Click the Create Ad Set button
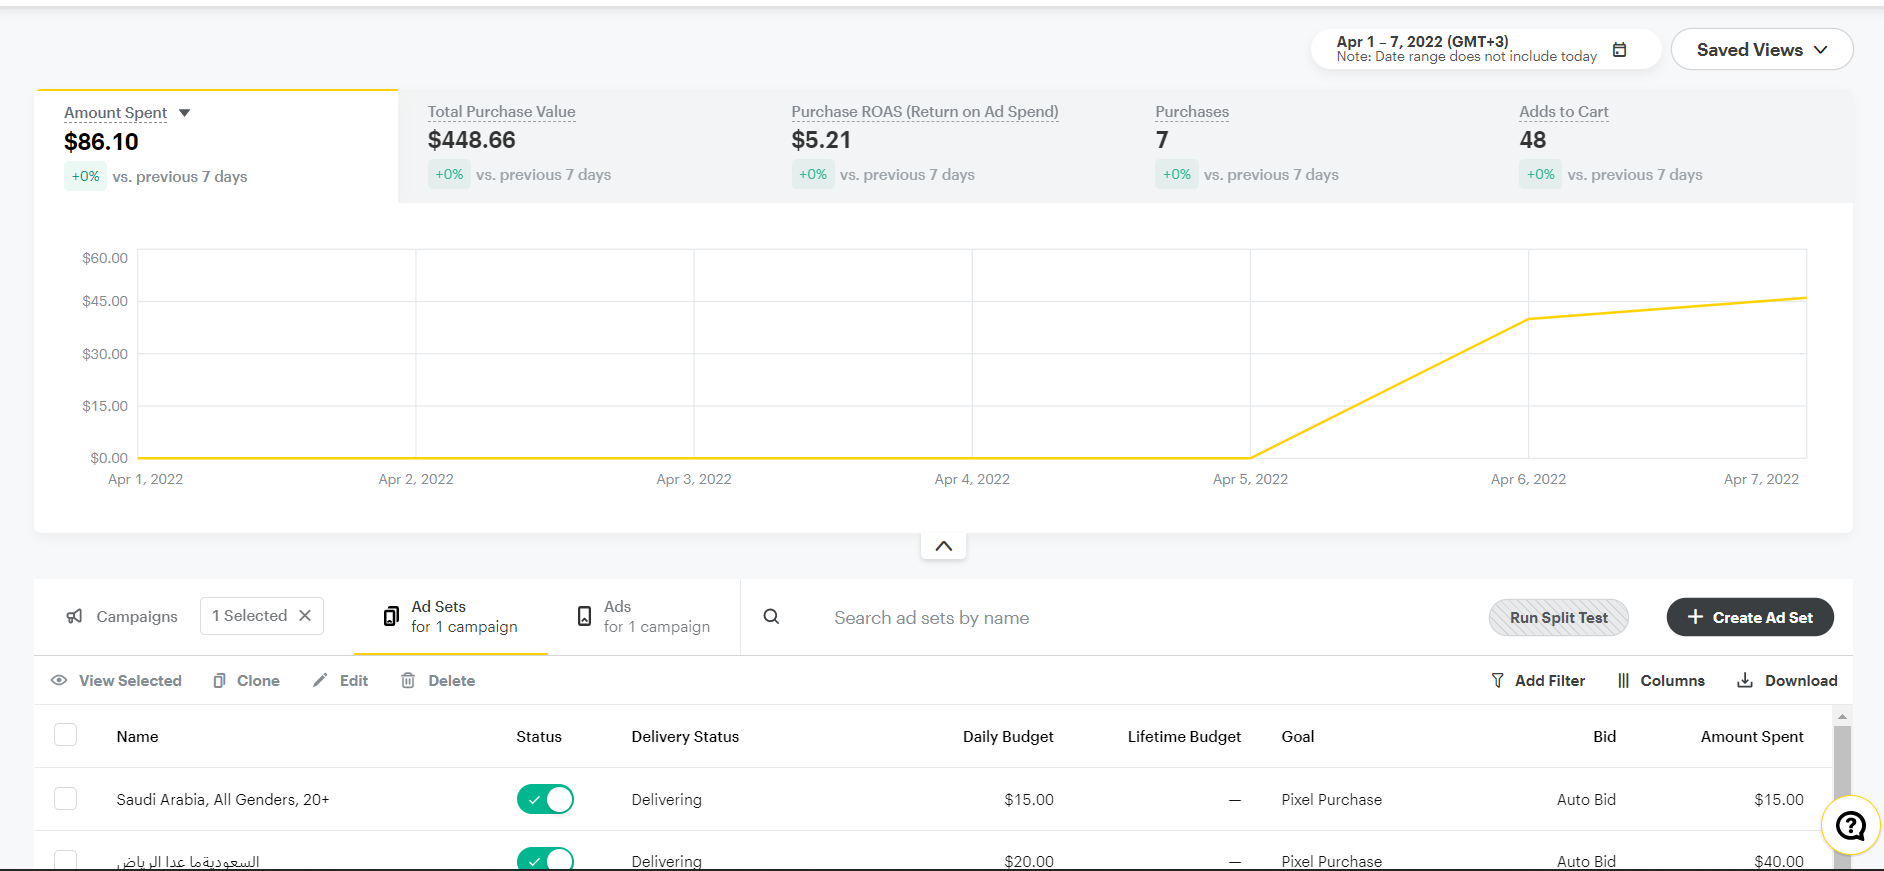 click(x=1749, y=617)
